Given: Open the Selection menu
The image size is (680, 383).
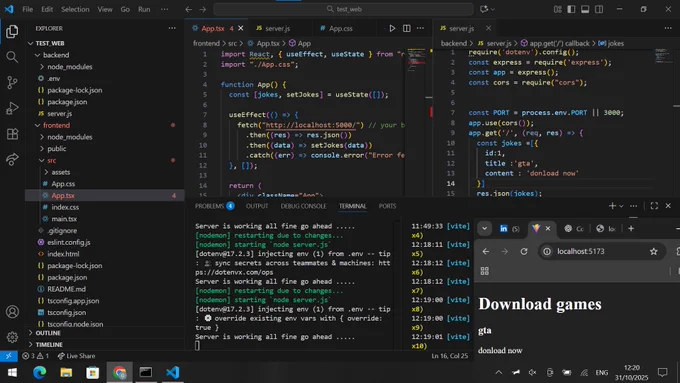Looking at the screenshot, I should tap(75, 9).
